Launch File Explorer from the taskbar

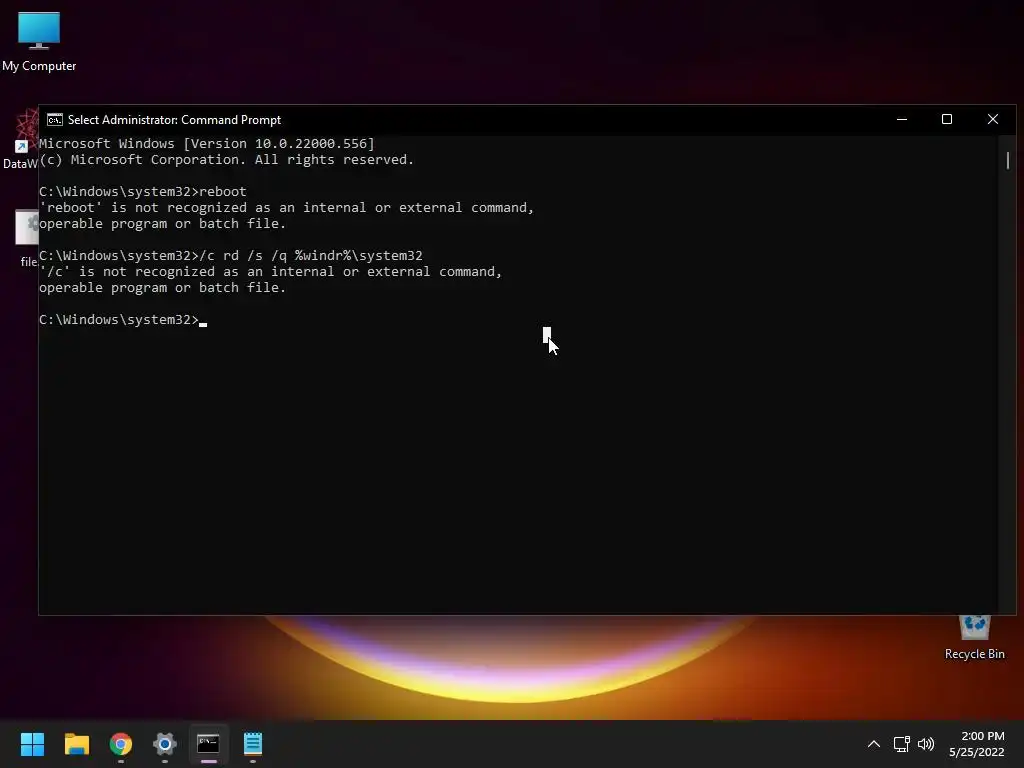pos(76,744)
